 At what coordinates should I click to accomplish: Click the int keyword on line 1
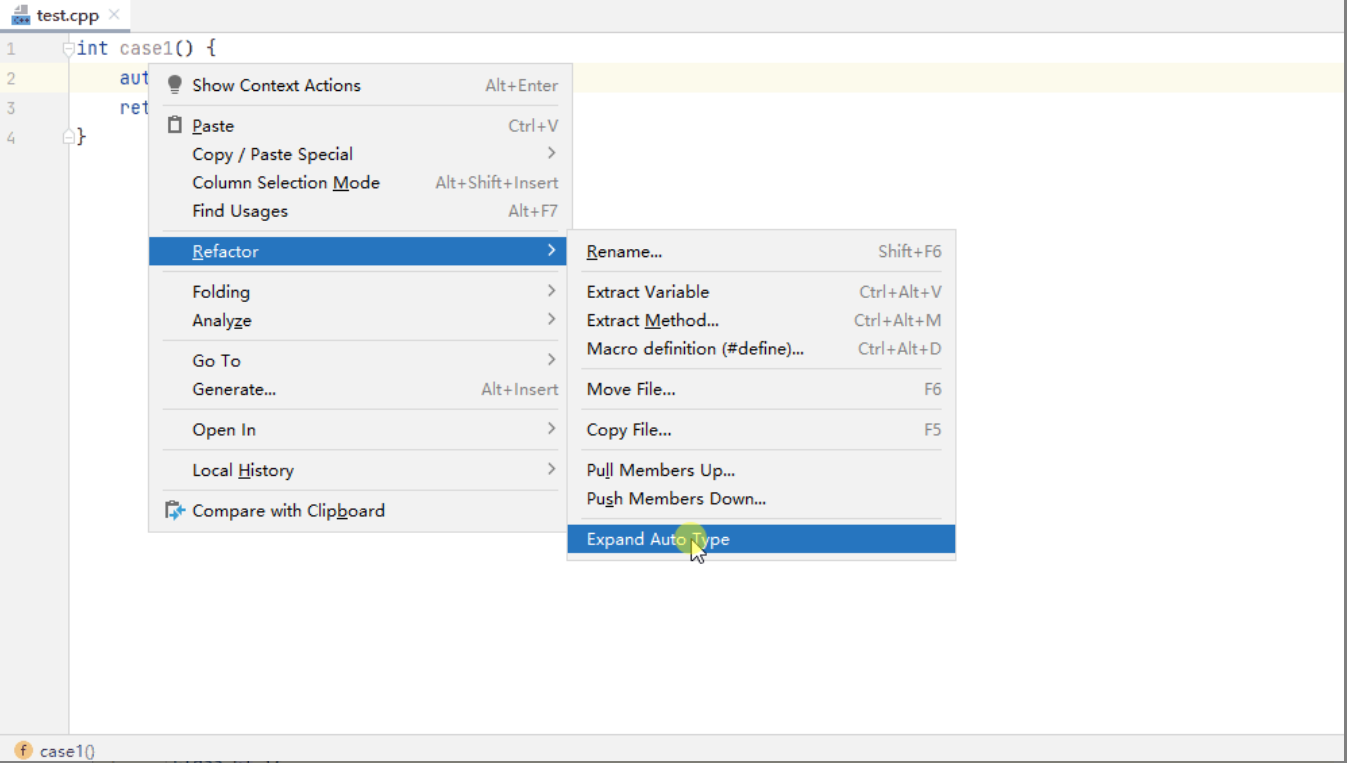pyautogui.click(x=92, y=47)
